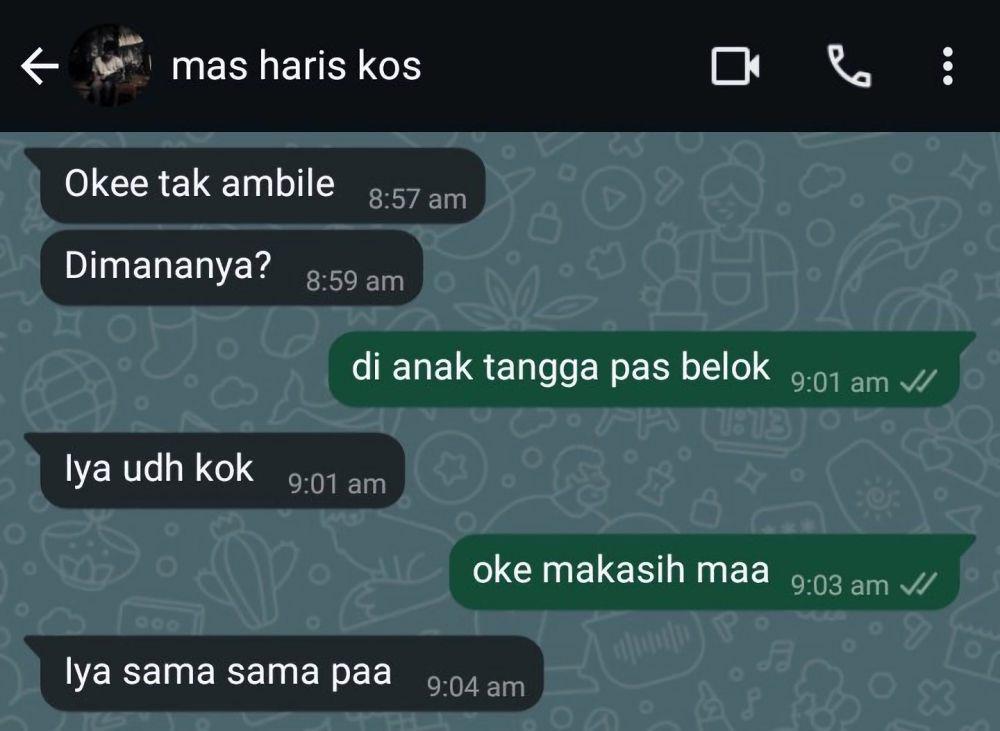
Task: Tap the 9:03 am timestamp on sent message
Action: coord(839,585)
